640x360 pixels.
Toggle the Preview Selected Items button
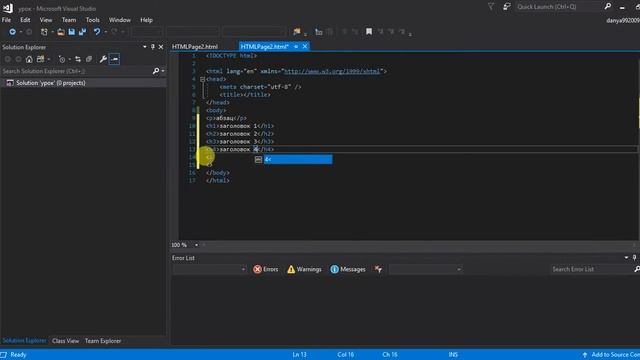point(114,59)
